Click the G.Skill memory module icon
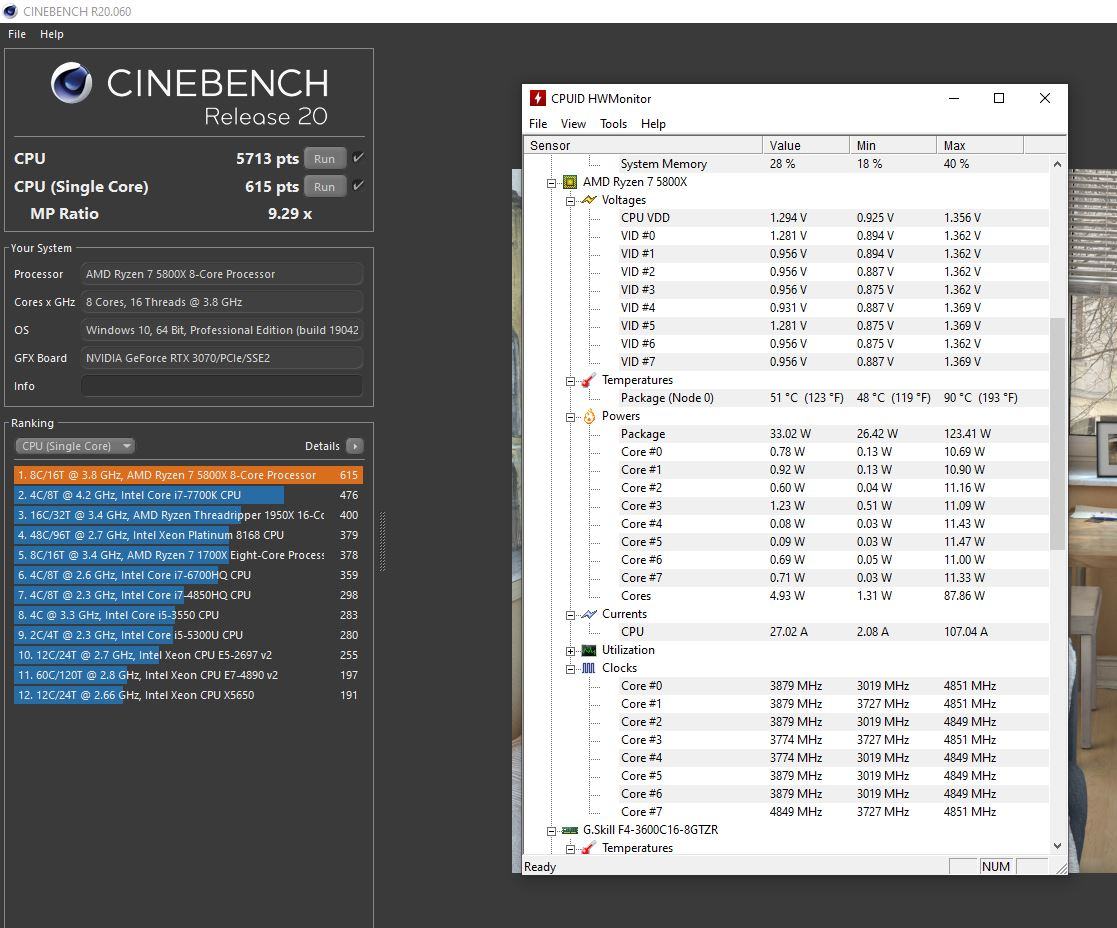Image resolution: width=1117 pixels, height=928 pixels. coord(569,830)
